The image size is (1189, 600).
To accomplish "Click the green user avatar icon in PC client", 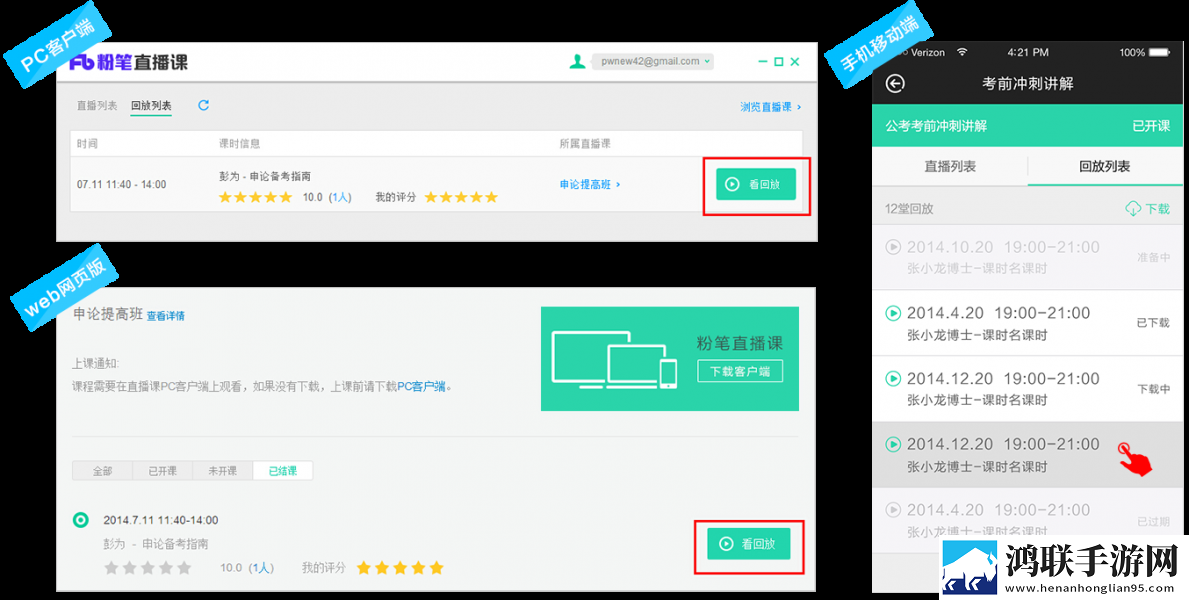I will [x=578, y=61].
